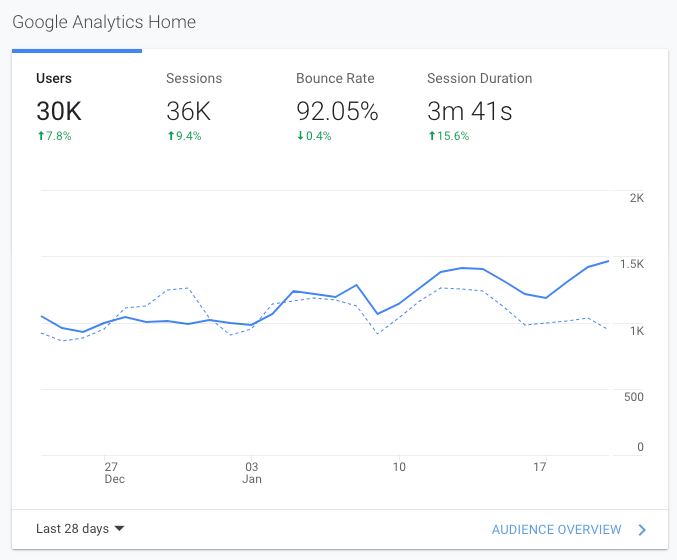
Task: Open the AUDIENCE OVERVIEW report link
Action: click(x=556, y=529)
